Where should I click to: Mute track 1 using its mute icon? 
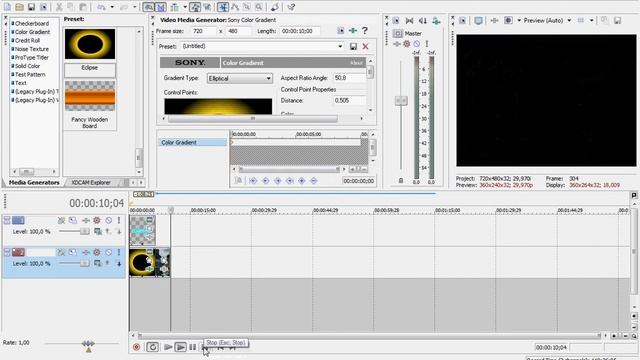pyautogui.click(x=109, y=220)
